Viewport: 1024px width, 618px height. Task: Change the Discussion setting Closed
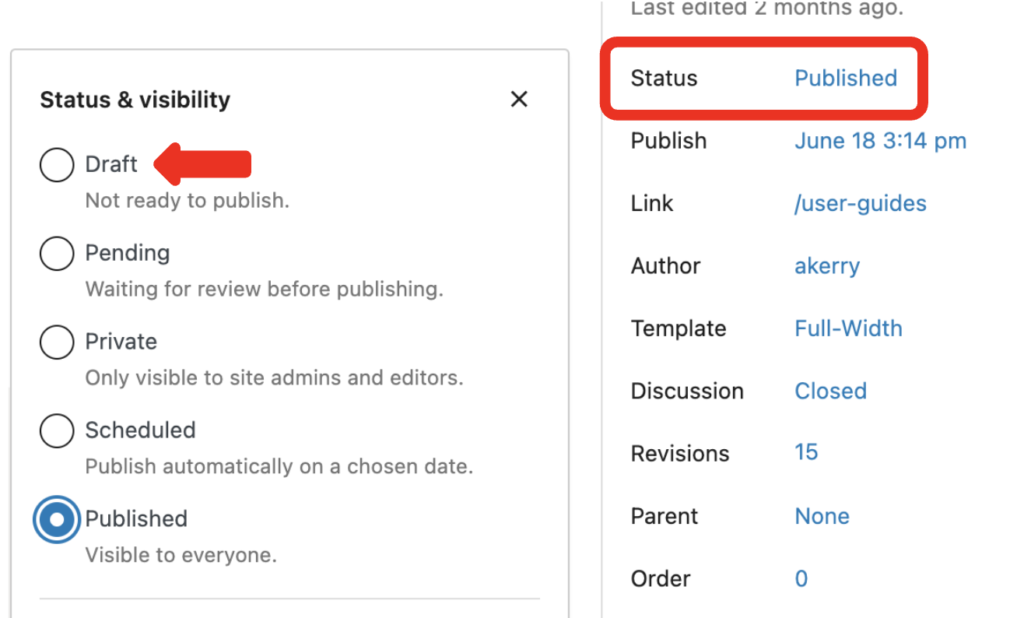(830, 391)
